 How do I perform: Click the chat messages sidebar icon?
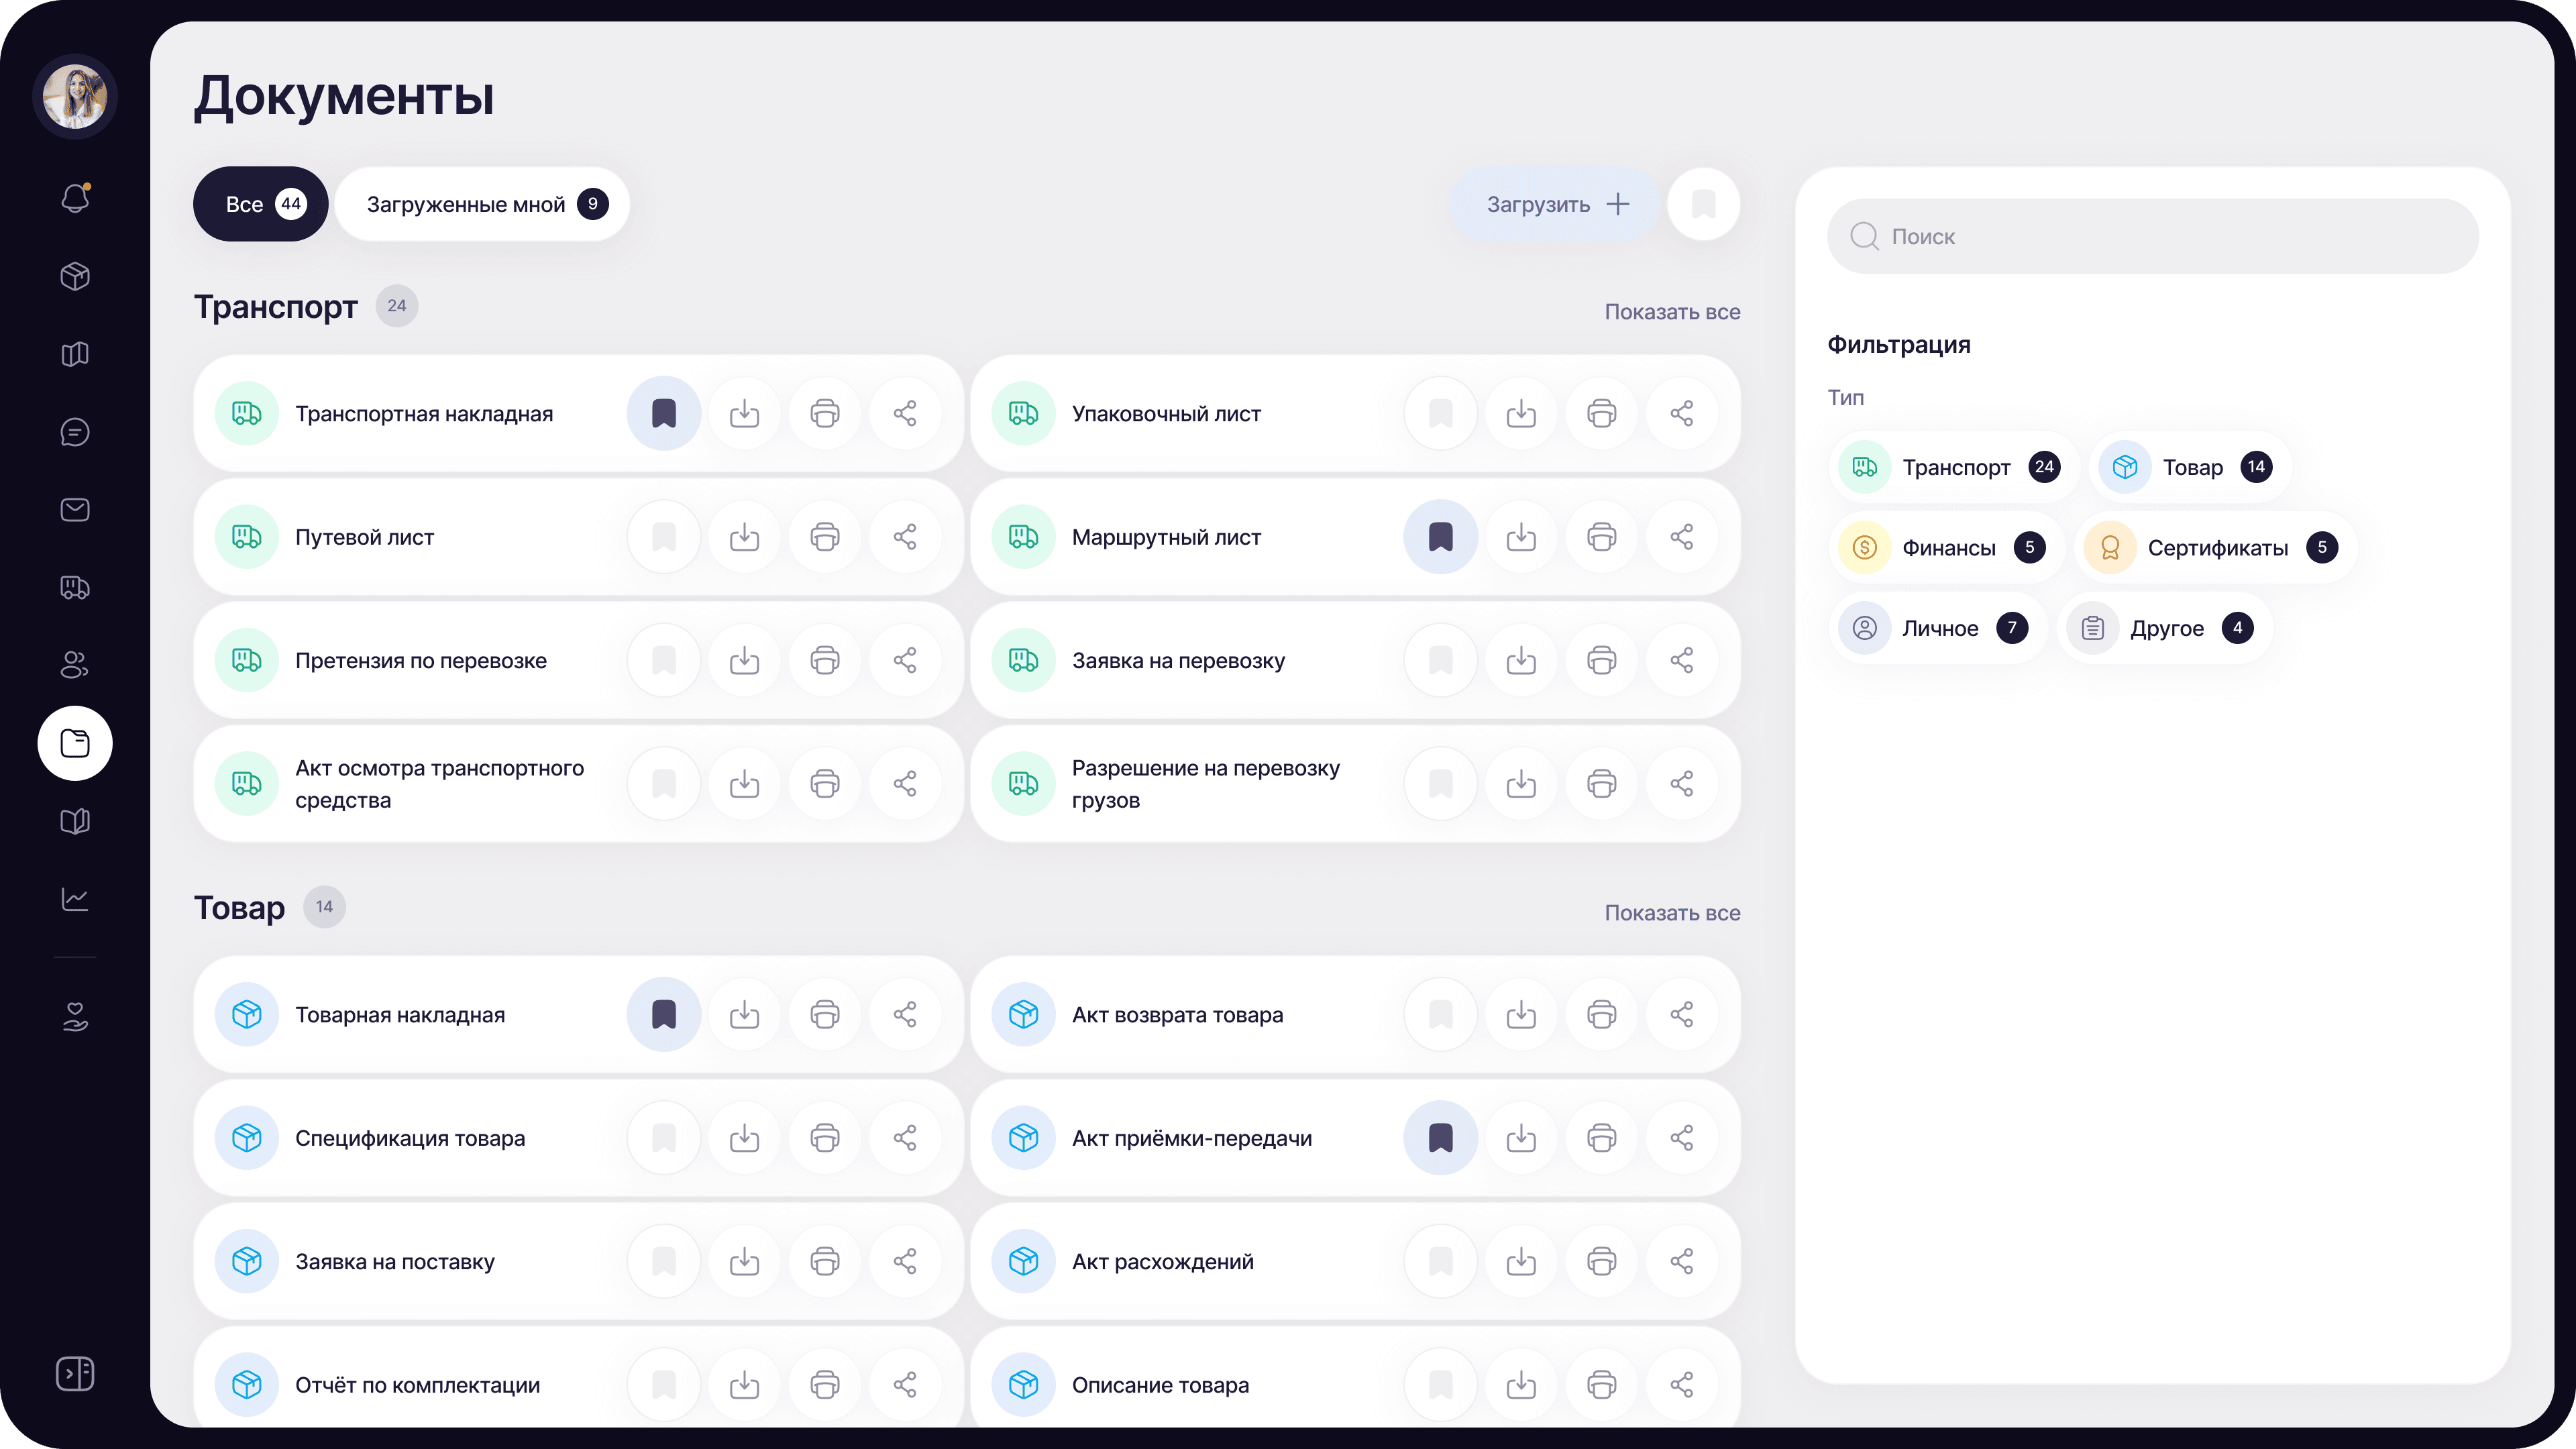(x=75, y=432)
